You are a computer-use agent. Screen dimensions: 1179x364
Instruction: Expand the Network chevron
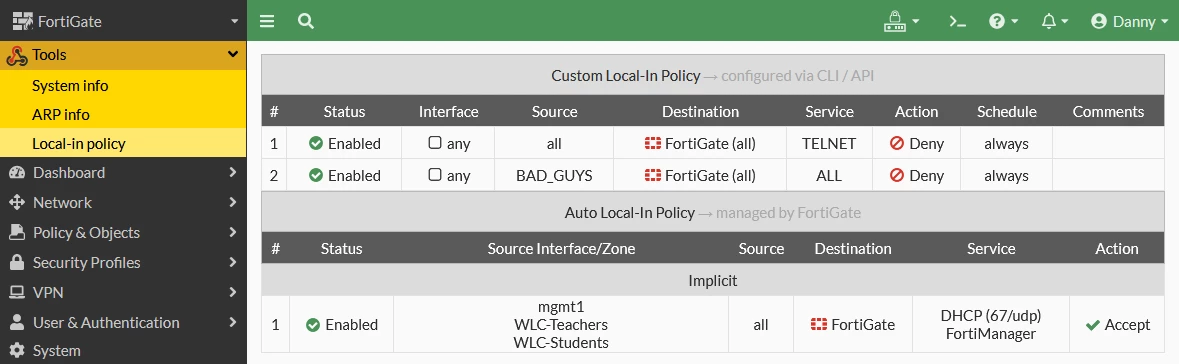point(232,202)
